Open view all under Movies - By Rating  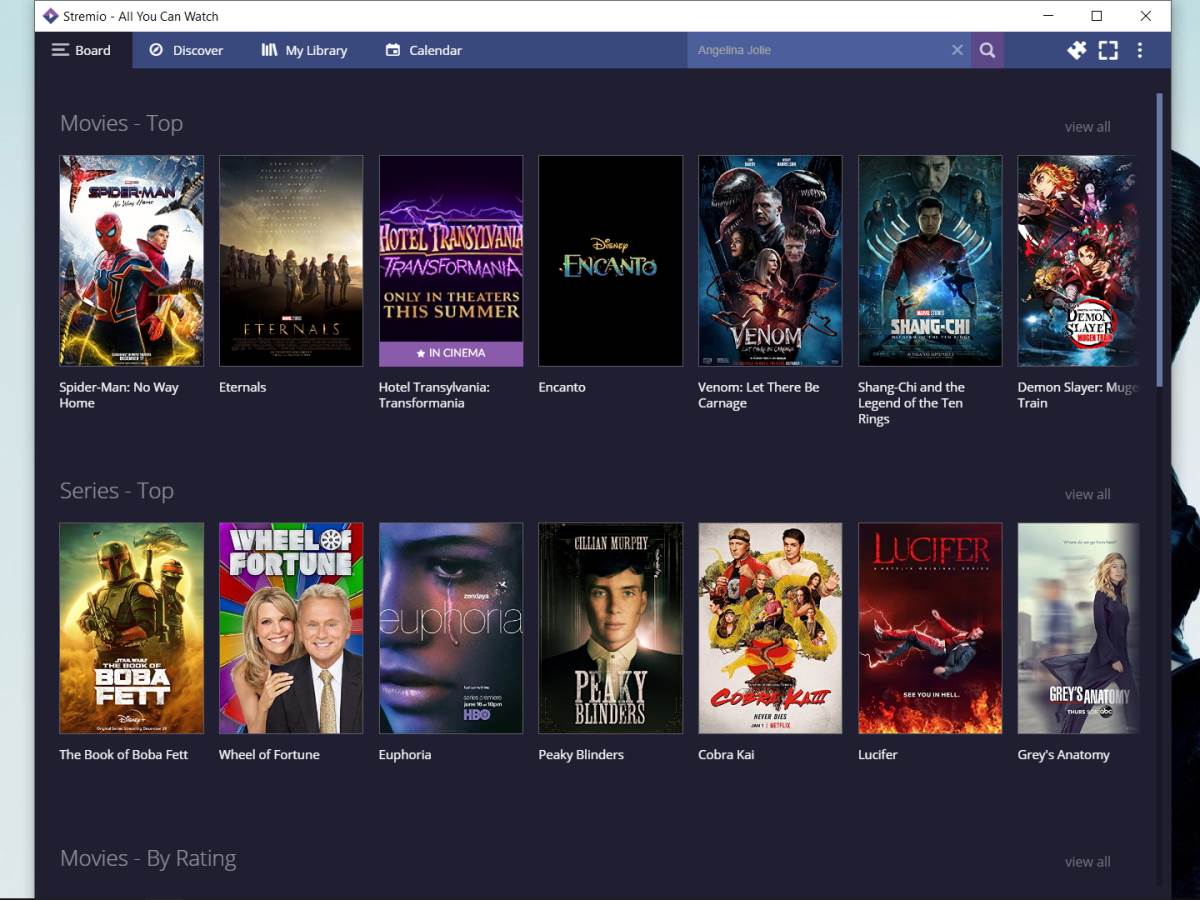click(x=1087, y=861)
